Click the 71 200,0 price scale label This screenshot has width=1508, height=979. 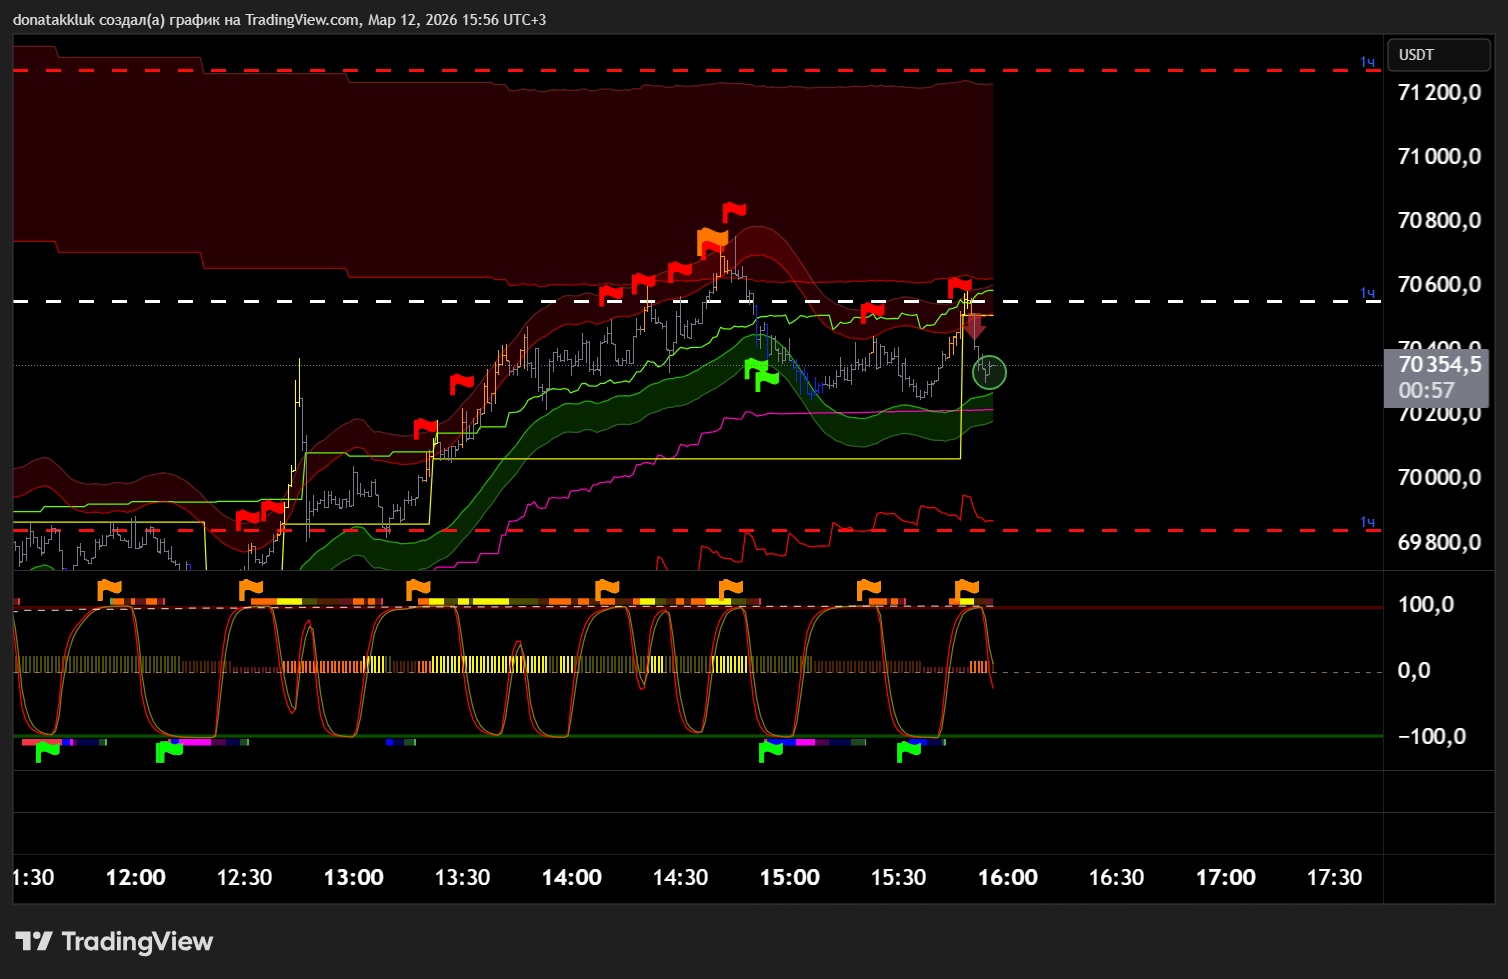coord(1439,93)
